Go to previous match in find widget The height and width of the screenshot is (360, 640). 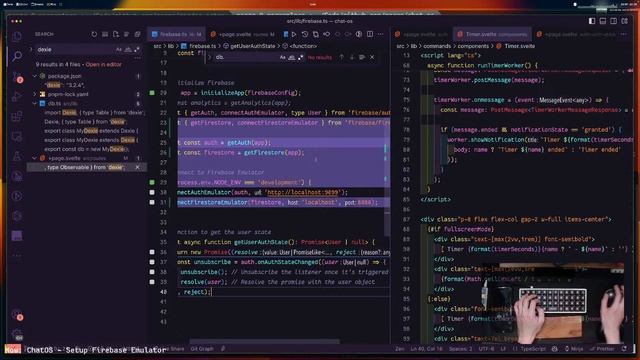tap(341, 58)
